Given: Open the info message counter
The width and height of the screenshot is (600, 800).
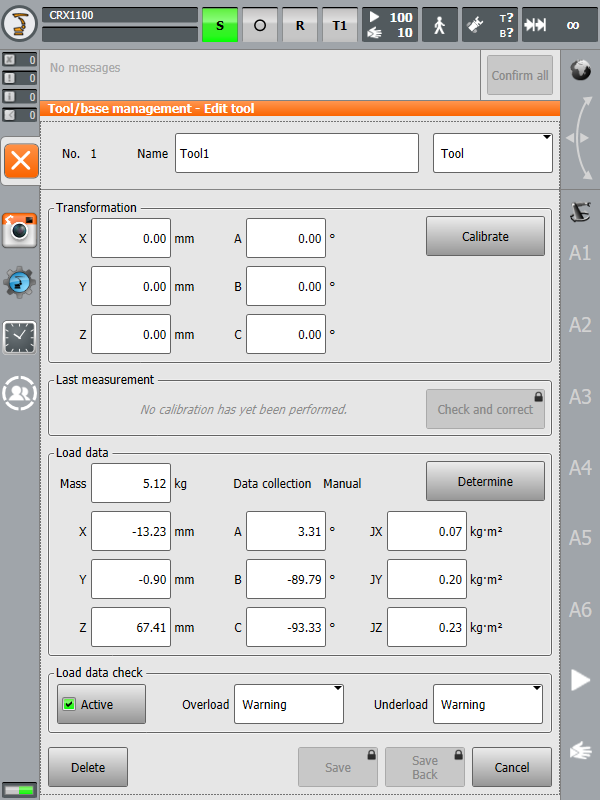Looking at the screenshot, I should [20, 96].
